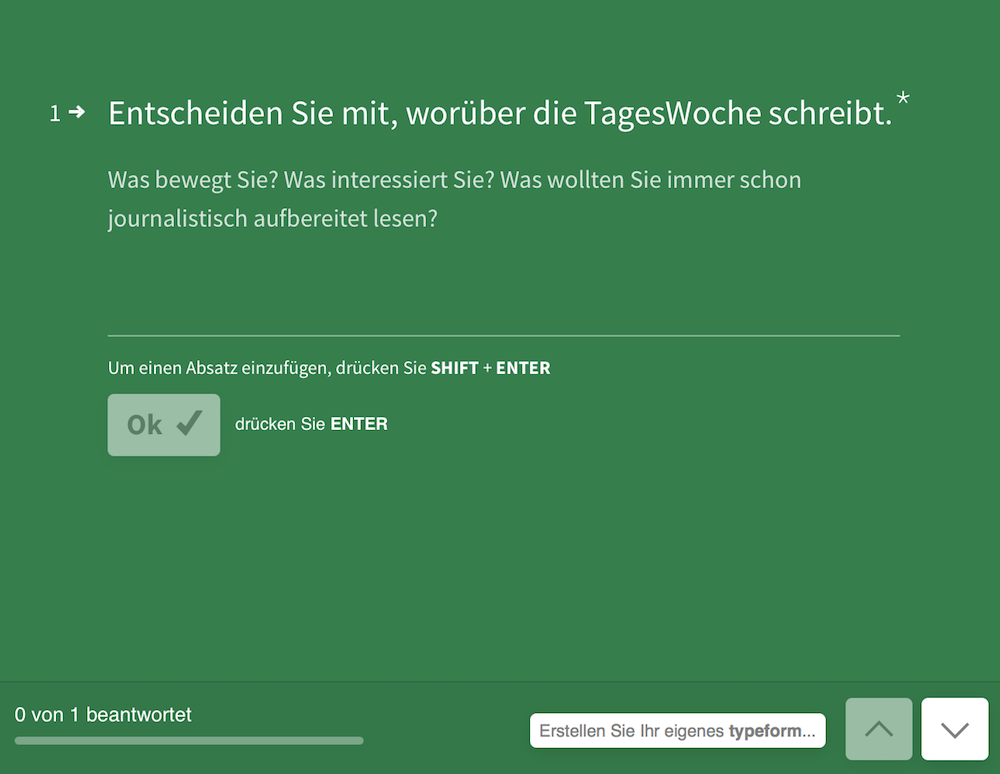The height and width of the screenshot is (774, 1000).
Task: Click the description 'Was bewegt Sie?' text
Action: (193, 180)
